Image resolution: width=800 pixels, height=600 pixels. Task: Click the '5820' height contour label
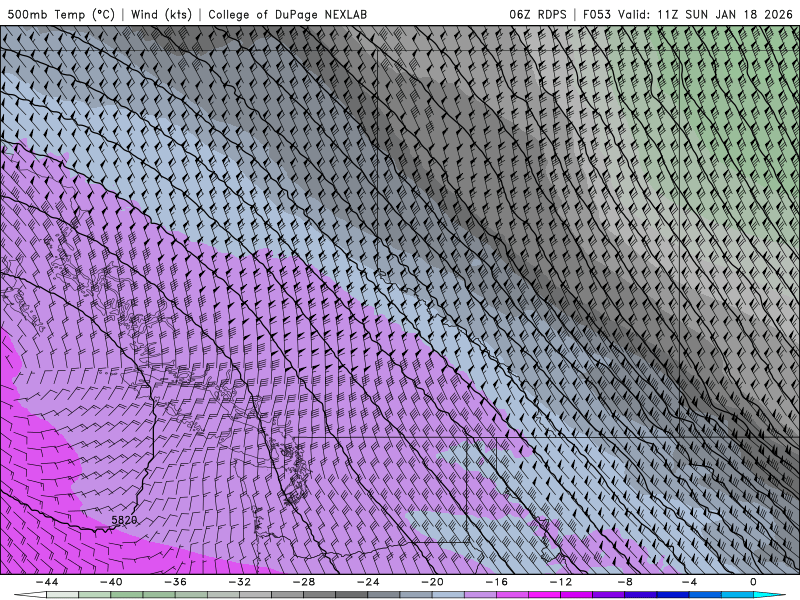[124, 520]
